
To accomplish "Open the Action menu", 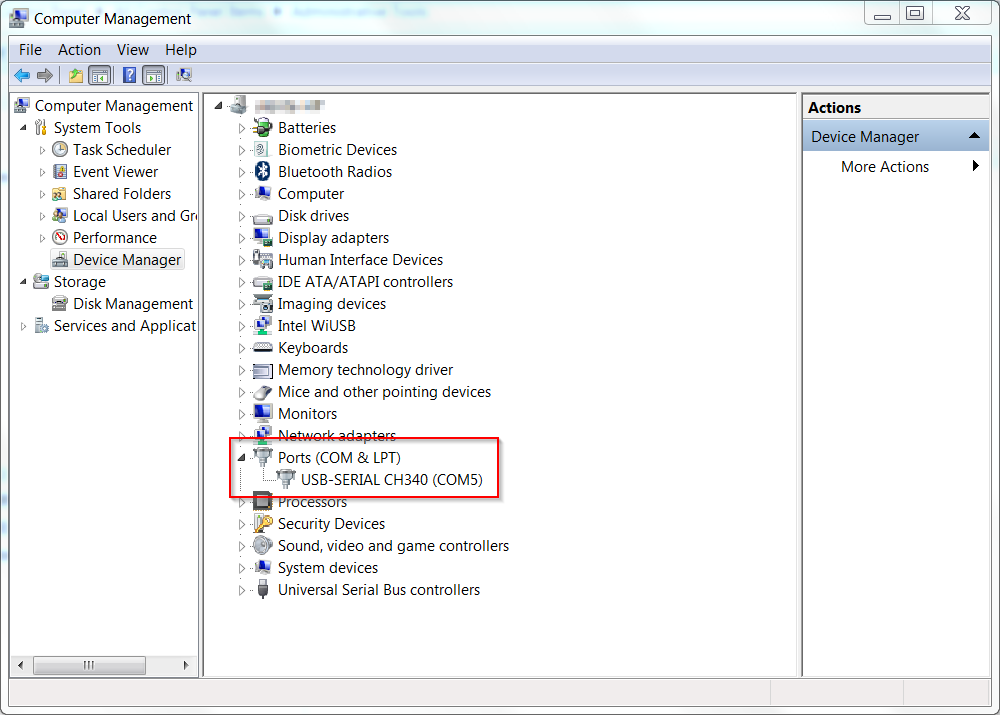I will [x=79, y=50].
